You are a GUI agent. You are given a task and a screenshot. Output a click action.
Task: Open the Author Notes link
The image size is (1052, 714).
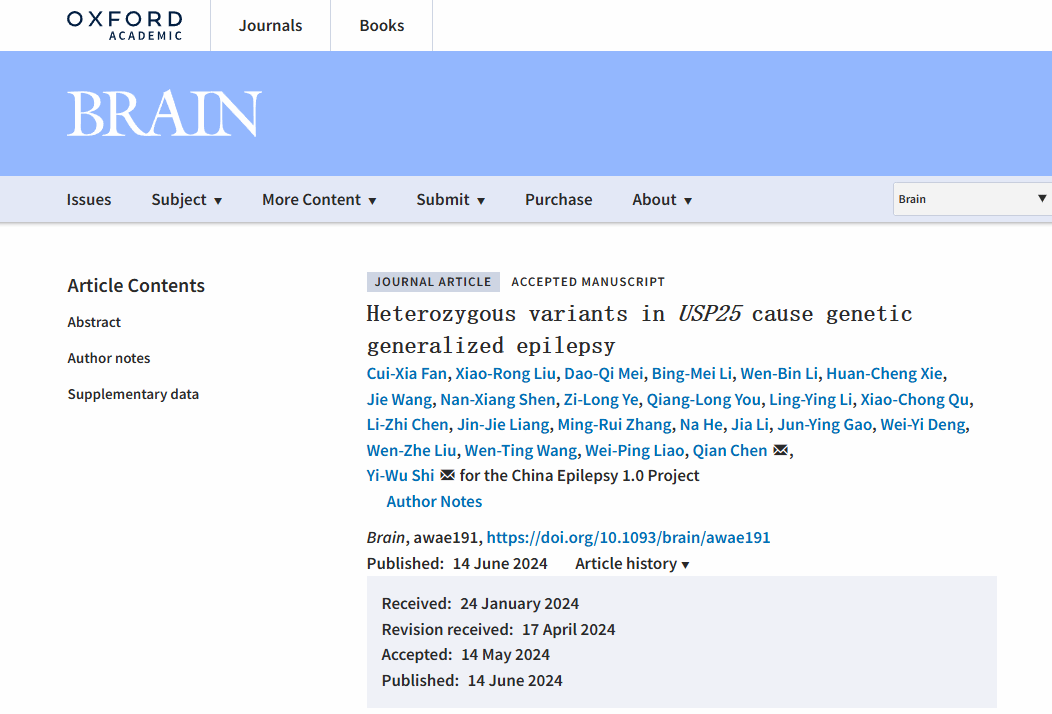click(434, 502)
